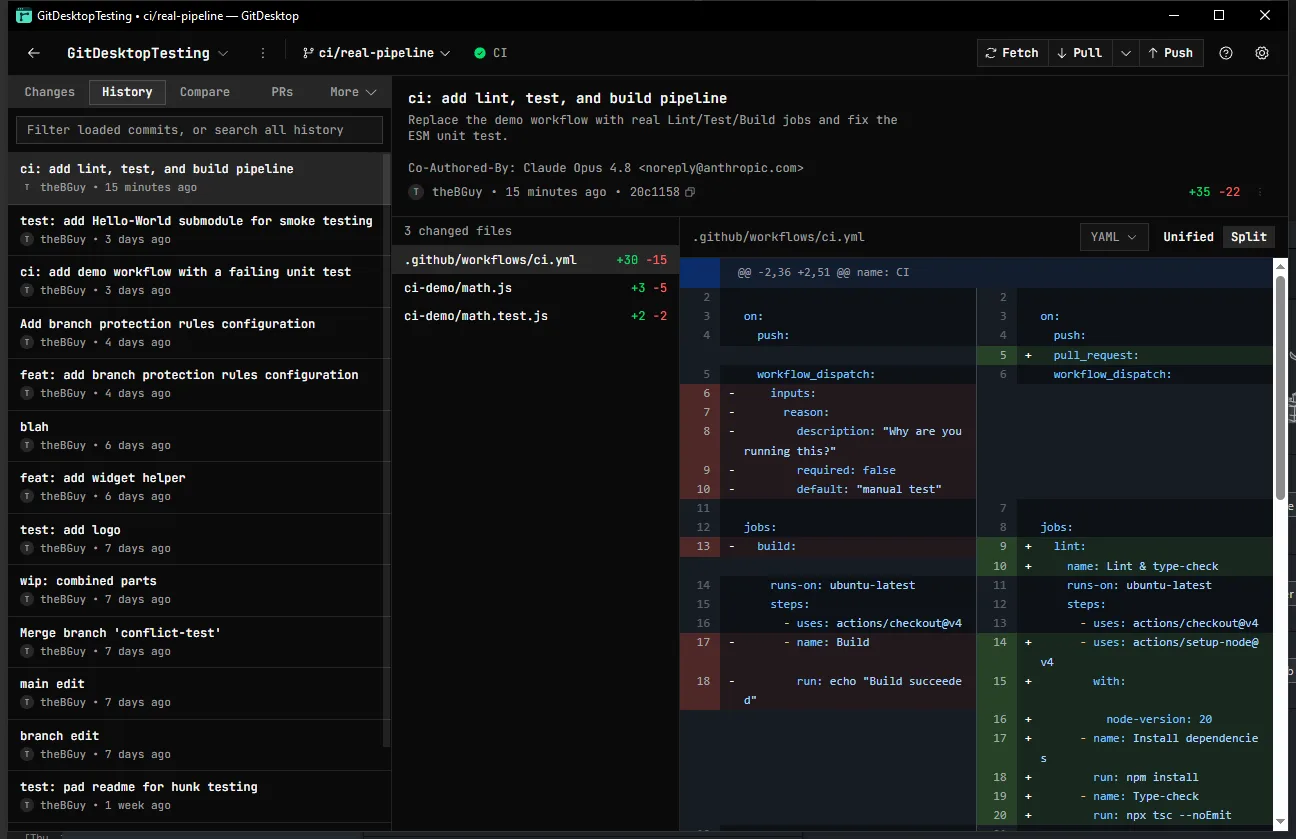Image resolution: width=1296 pixels, height=839 pixels.
Task: Select ci-demo/math.test.js in changed files
Action: 535,316
